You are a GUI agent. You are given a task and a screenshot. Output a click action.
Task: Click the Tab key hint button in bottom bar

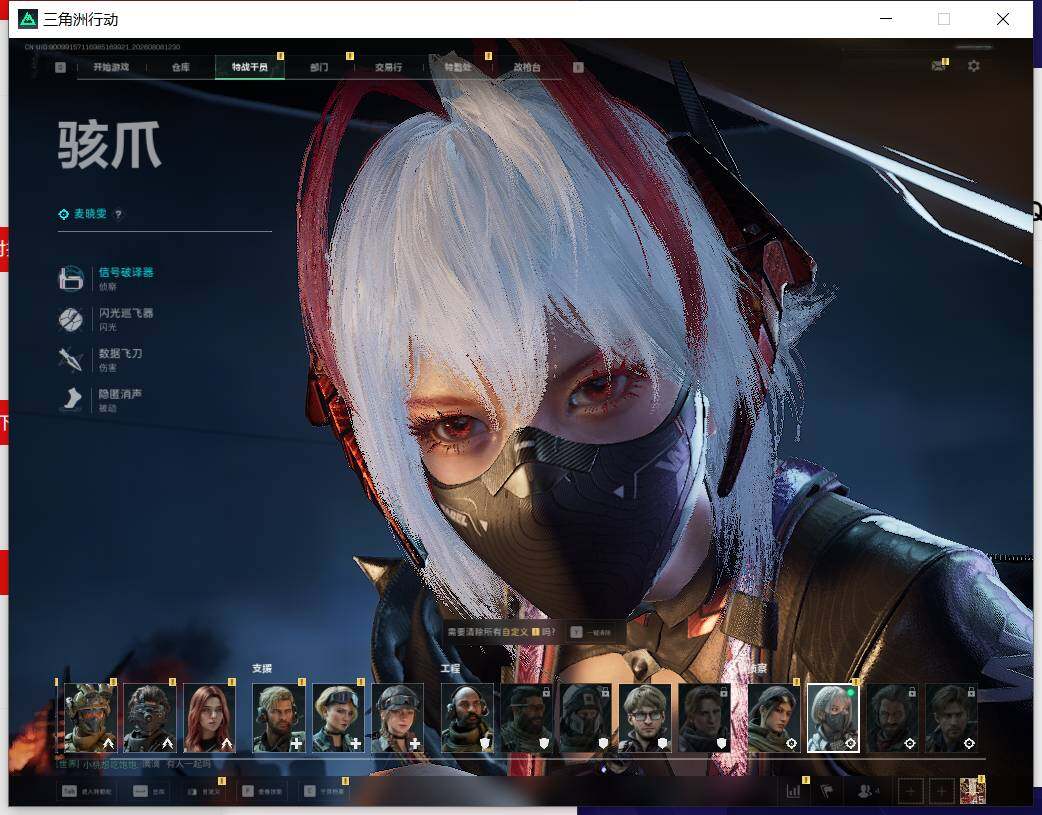[87, 791]
